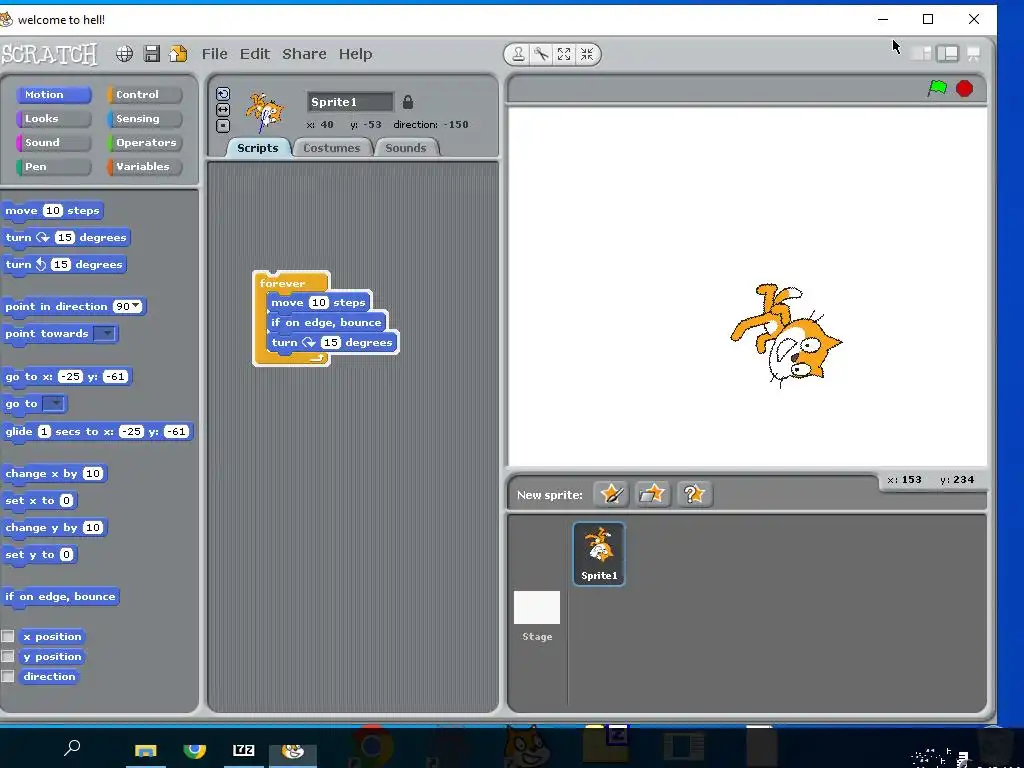This screenshot has width=1024, height=768.
Task: Select the Motion block category
Action: [x=54, y=95]
